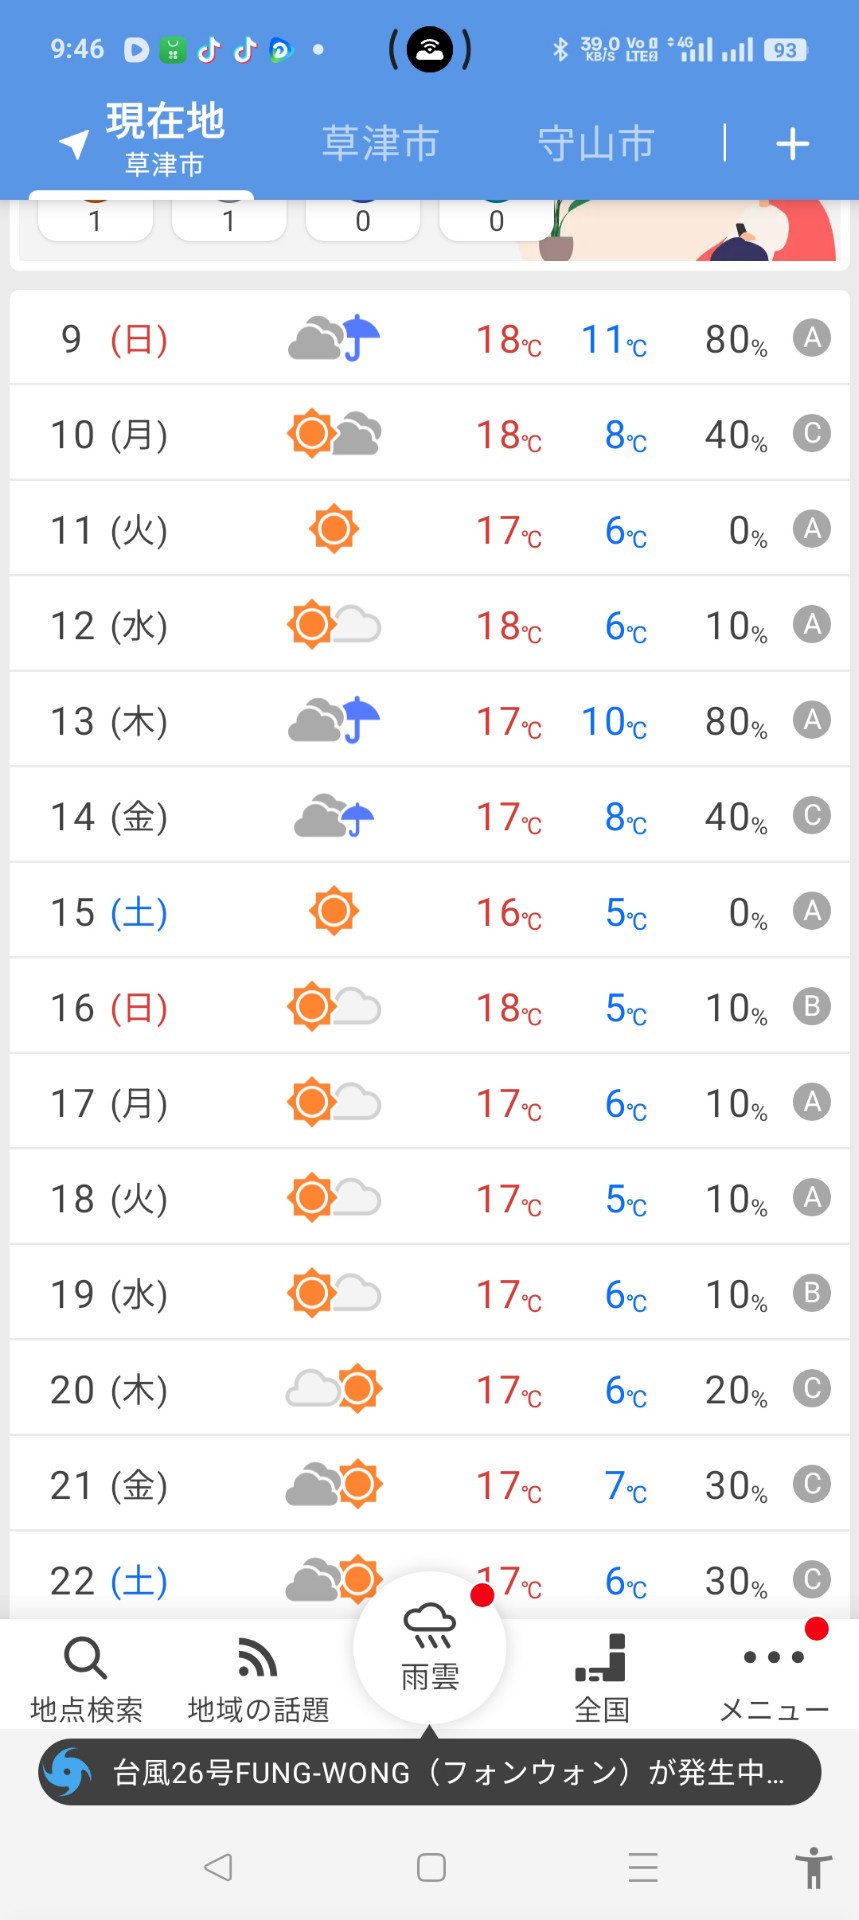Select the 現在地 current location tab
Screen dimensions: 859x1920
165,140
